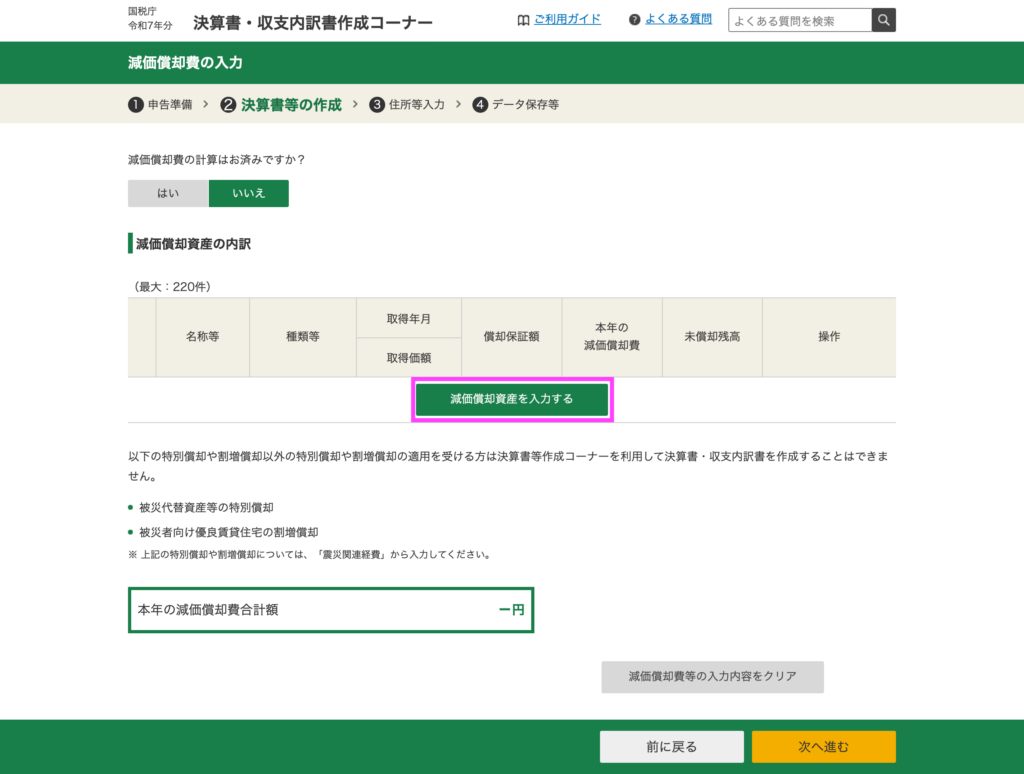Image resolution: width=1024 pixels, height=774 pixels.
Task: Click the 前に戻る button
Action: coord(671,746)
